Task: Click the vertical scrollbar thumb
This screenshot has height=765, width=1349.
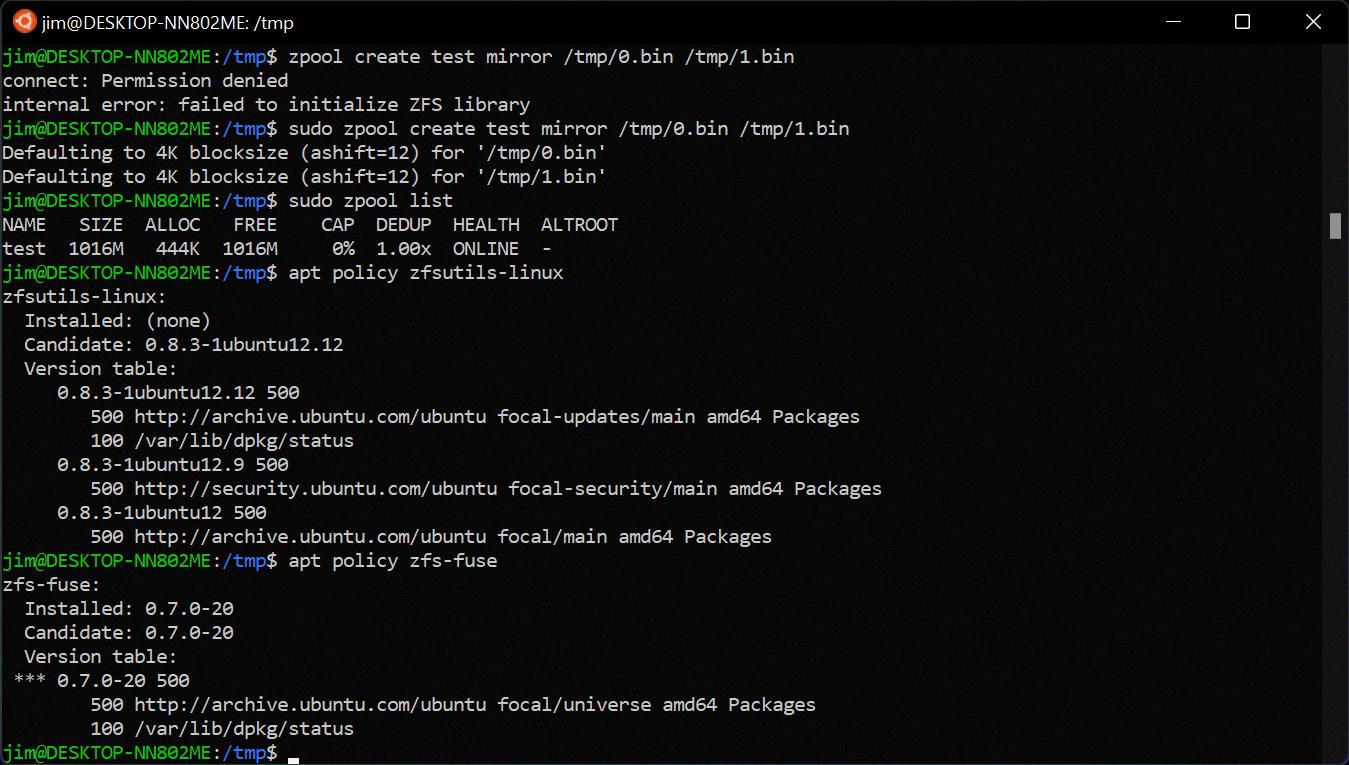Action: (1335, 226)
